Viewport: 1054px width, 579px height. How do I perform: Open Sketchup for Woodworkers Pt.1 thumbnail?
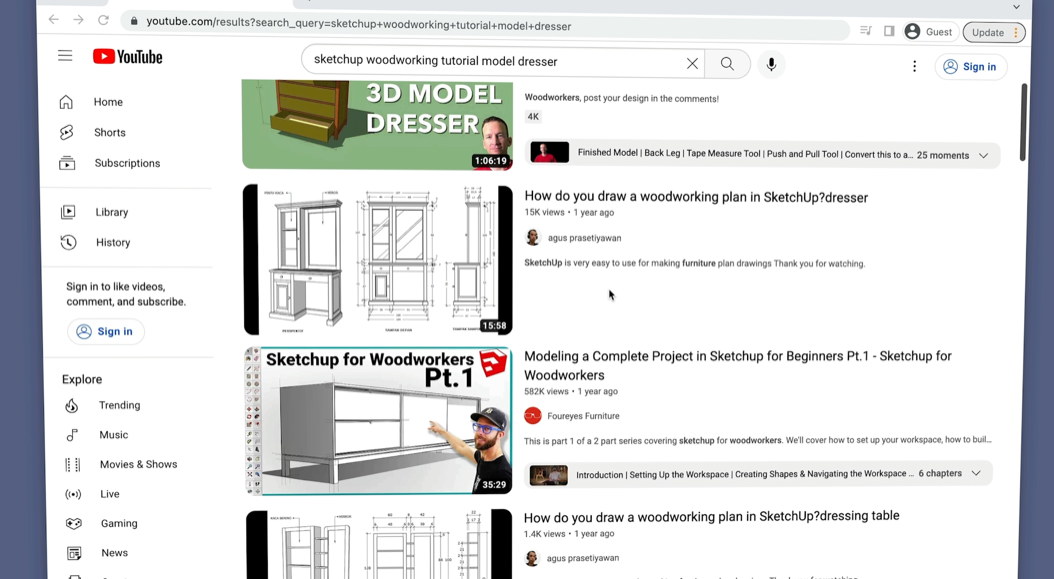coord(378,421)
